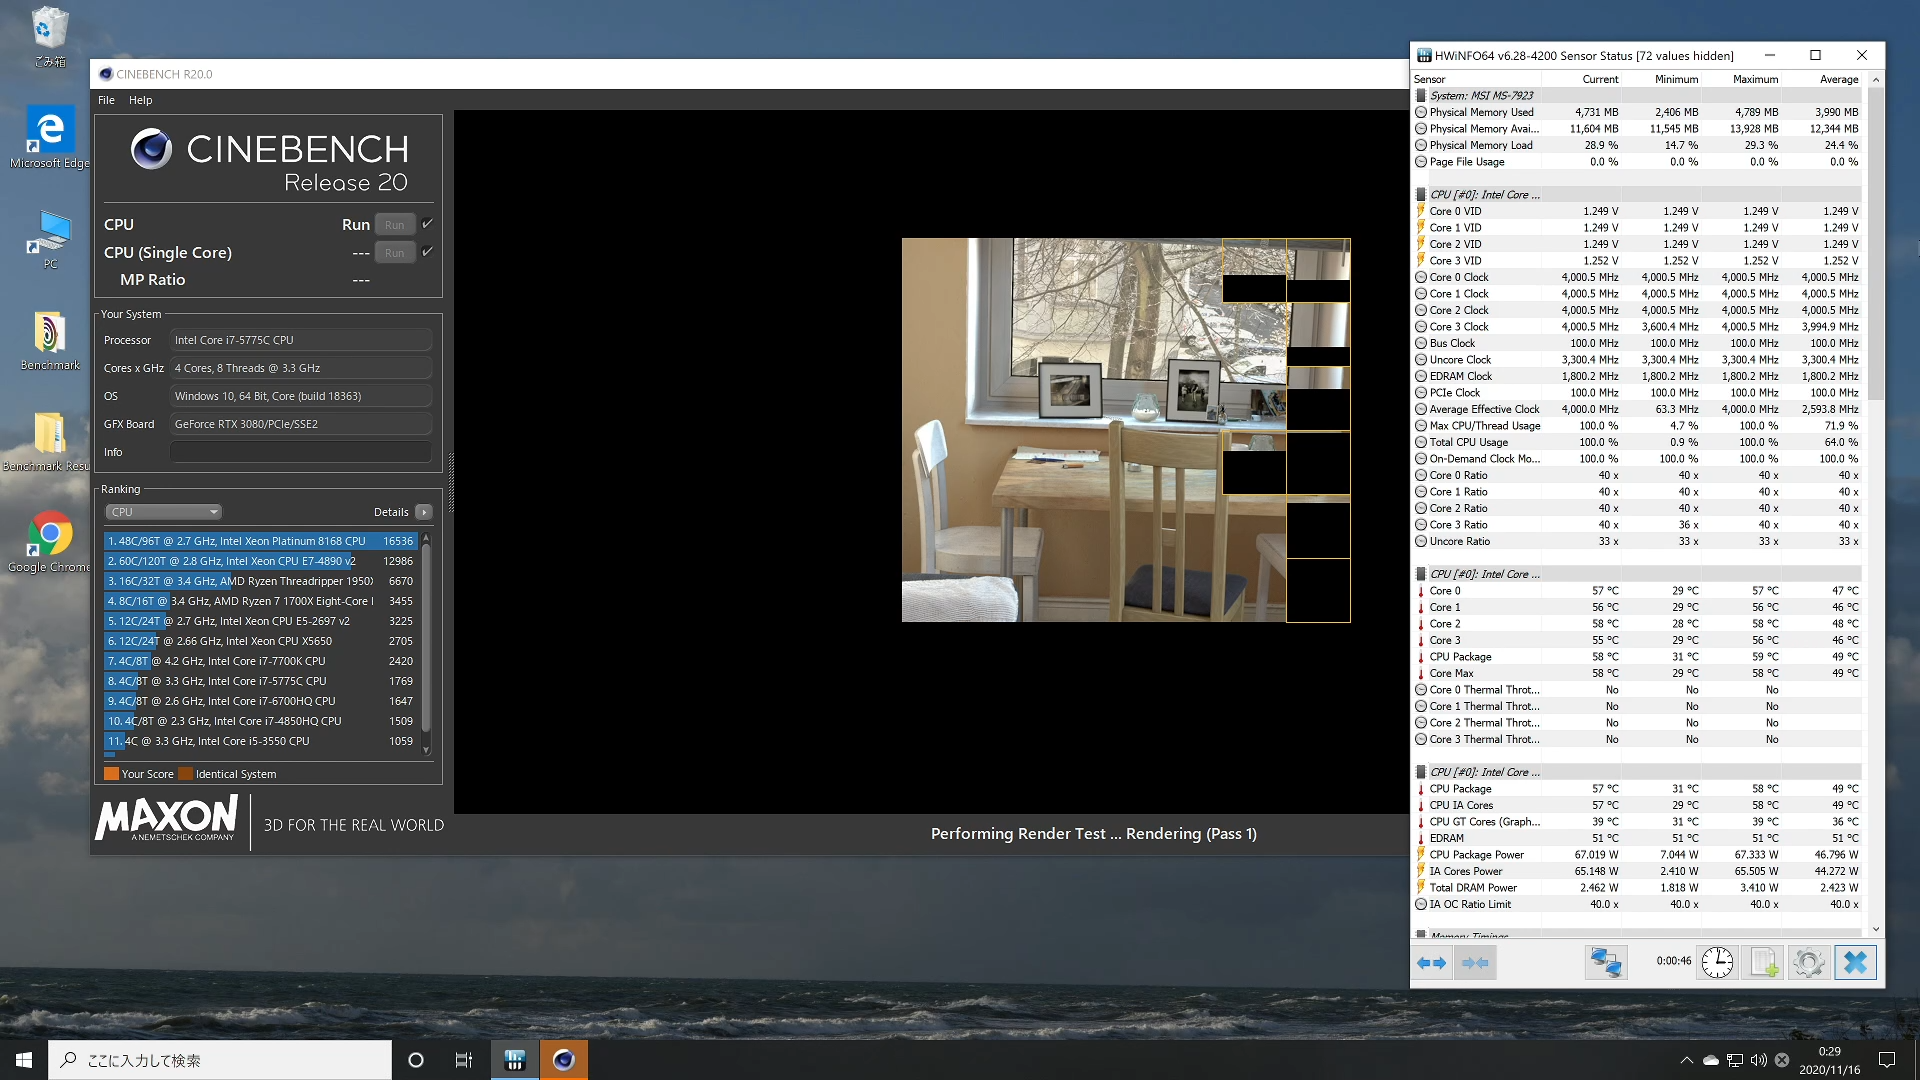
Task: Reset sensor timer with clock icon
Action: click(x=1717, y=963)
